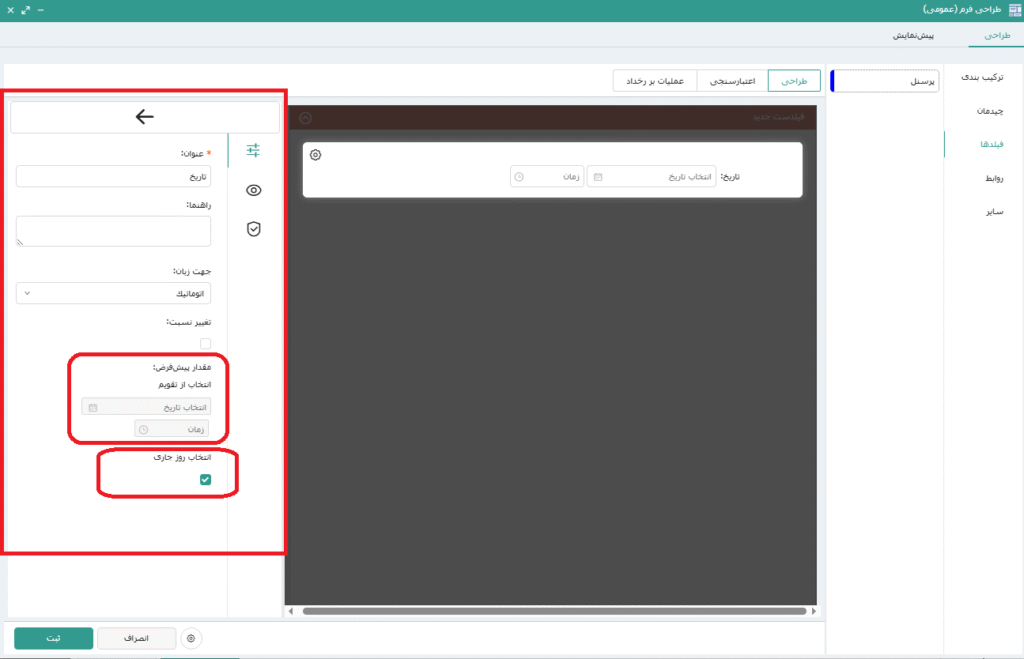This screenshot has width=1024, height=659.
Task: Open the default value زمان time picker
Action: tap(172, 429)
